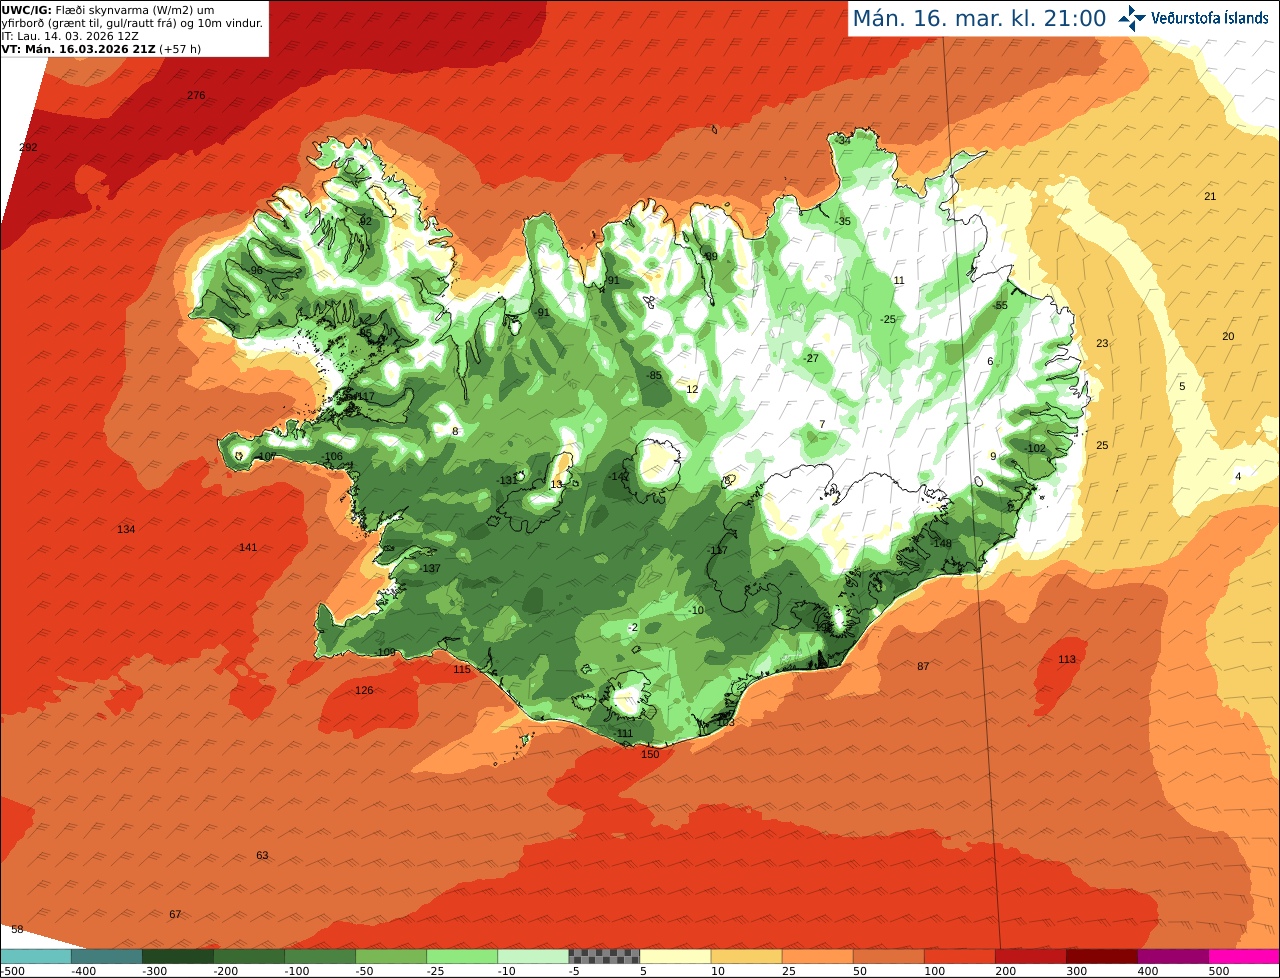
Task: Click the map value 134
Action: tap(126, 529)
